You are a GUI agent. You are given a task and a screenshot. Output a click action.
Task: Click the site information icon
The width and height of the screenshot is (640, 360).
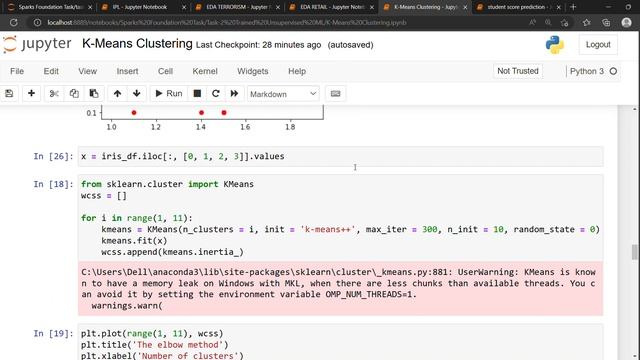[x=37, y=22]
